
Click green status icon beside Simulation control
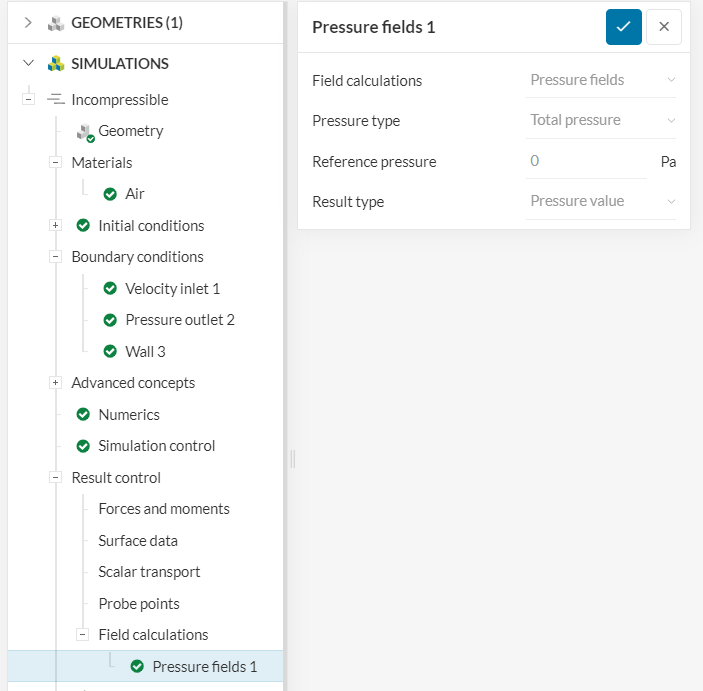(x=83, y=446)
